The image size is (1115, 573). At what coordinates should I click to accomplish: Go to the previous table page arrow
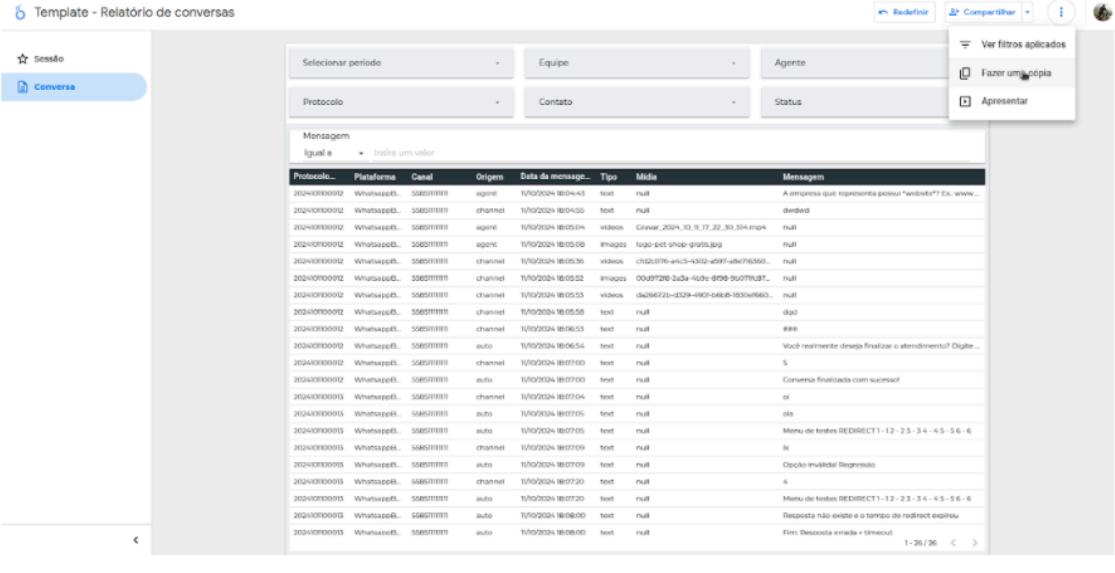[x=953, y=542]
